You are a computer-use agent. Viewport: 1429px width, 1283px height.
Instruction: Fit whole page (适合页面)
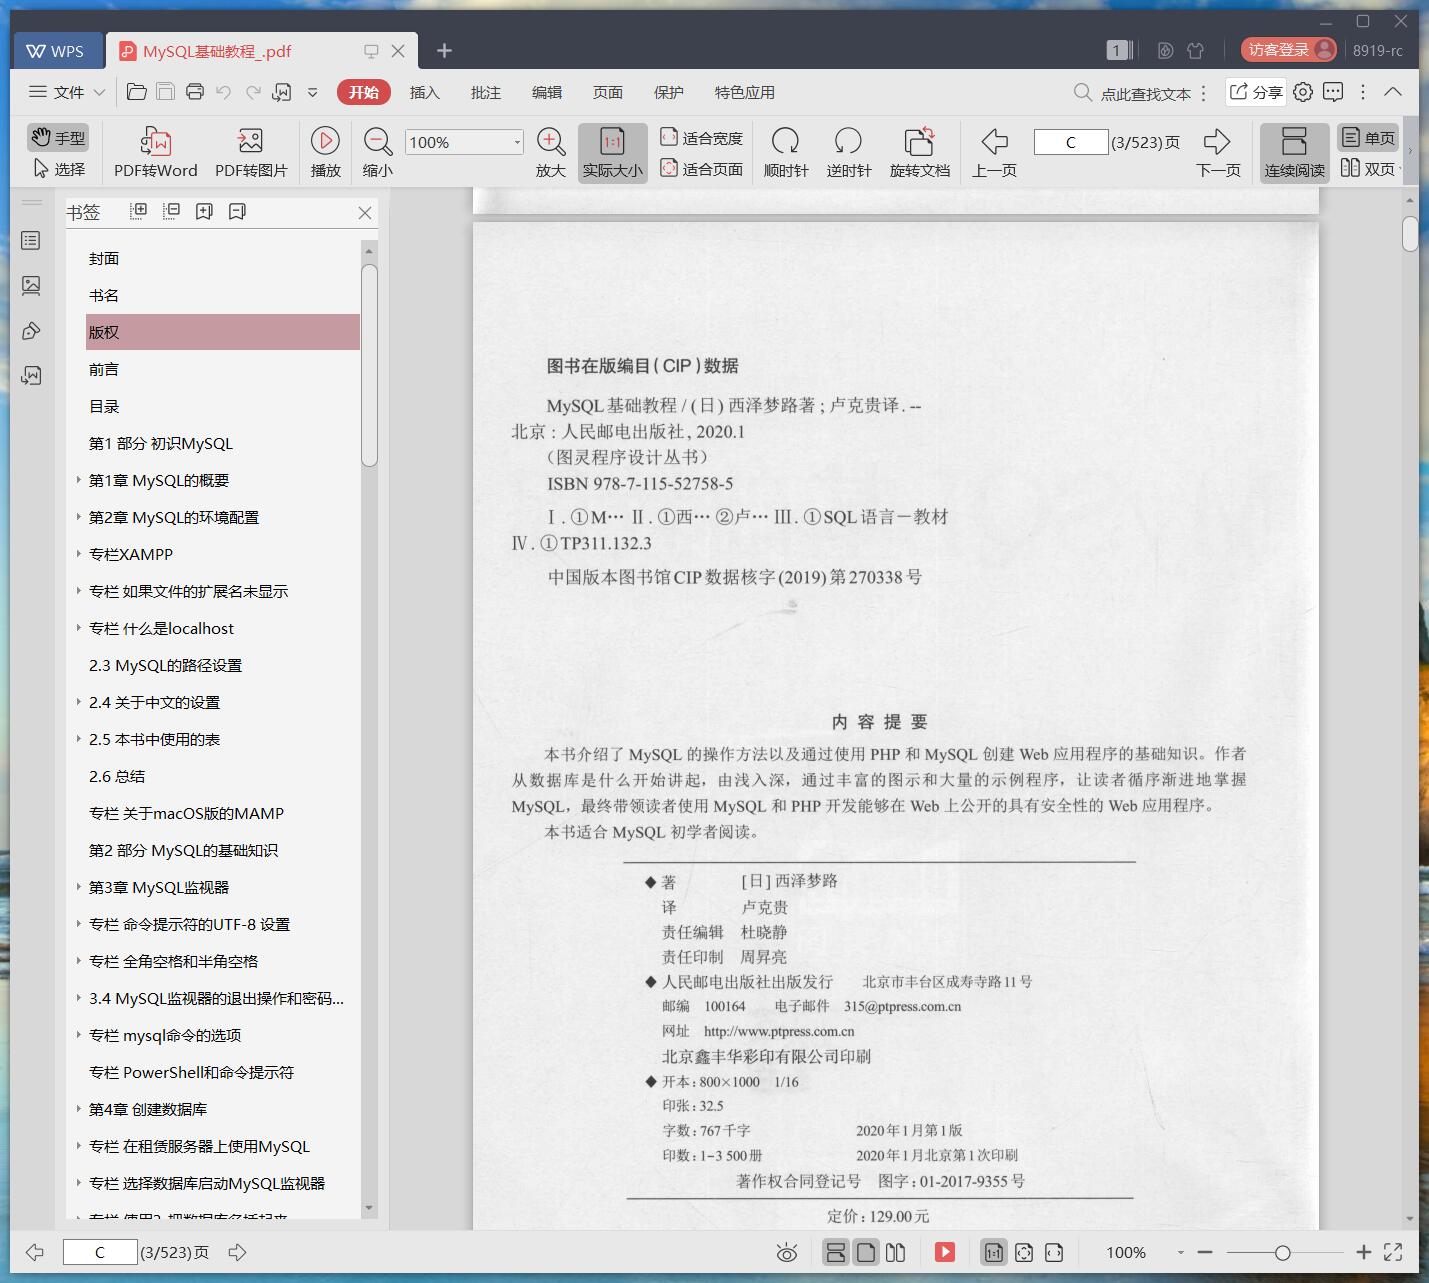pyautogui.click(x=701, y=169)
